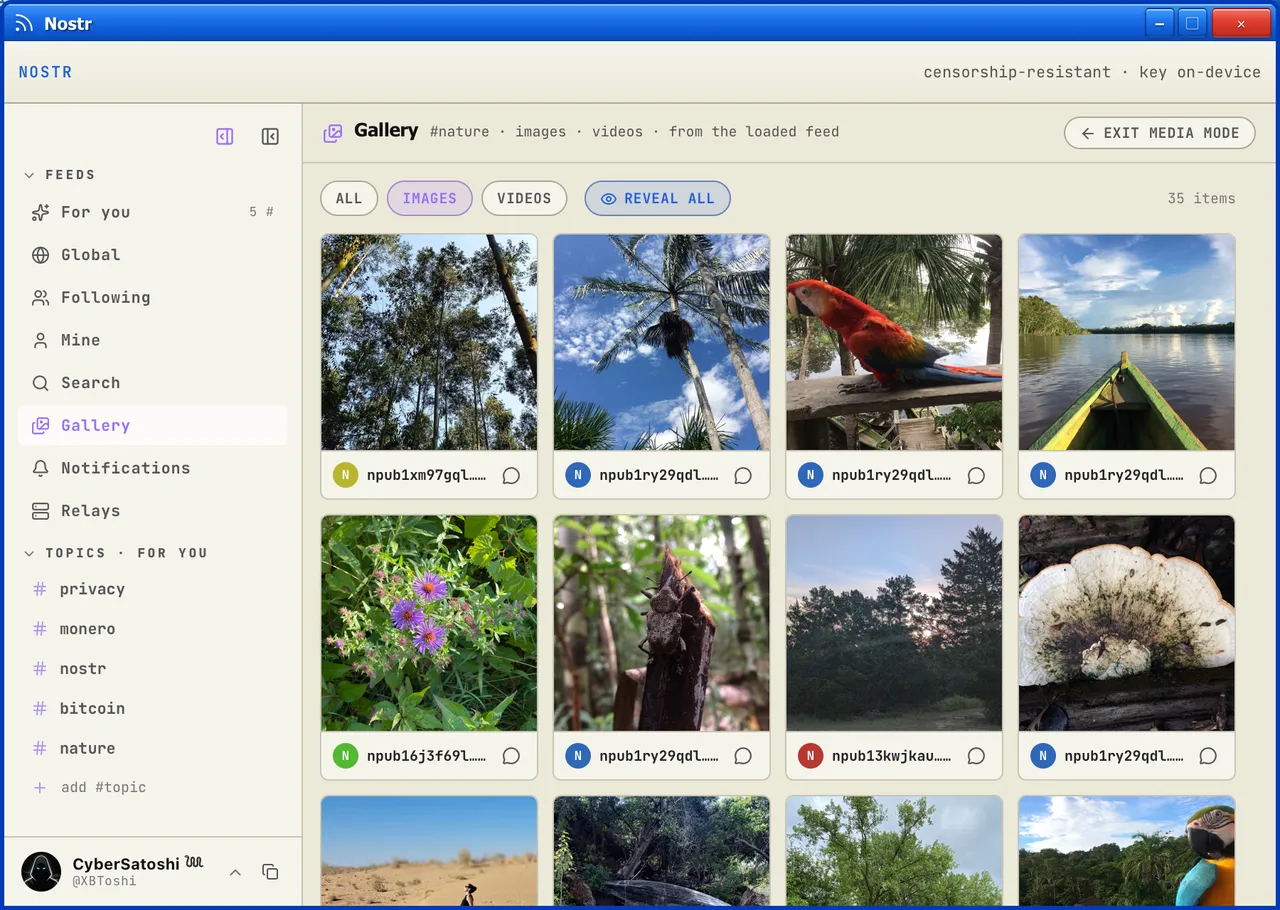Click the "Gallery" heading in the content header

[x=386, y=130]
